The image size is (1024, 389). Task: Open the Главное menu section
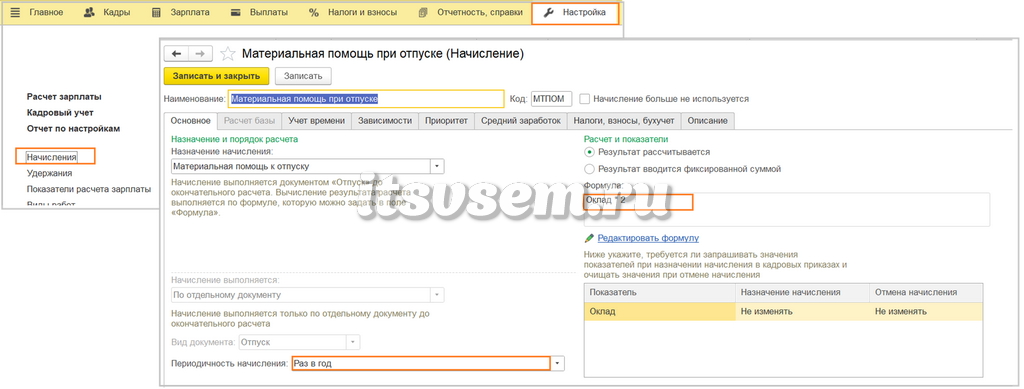(37, 12)
